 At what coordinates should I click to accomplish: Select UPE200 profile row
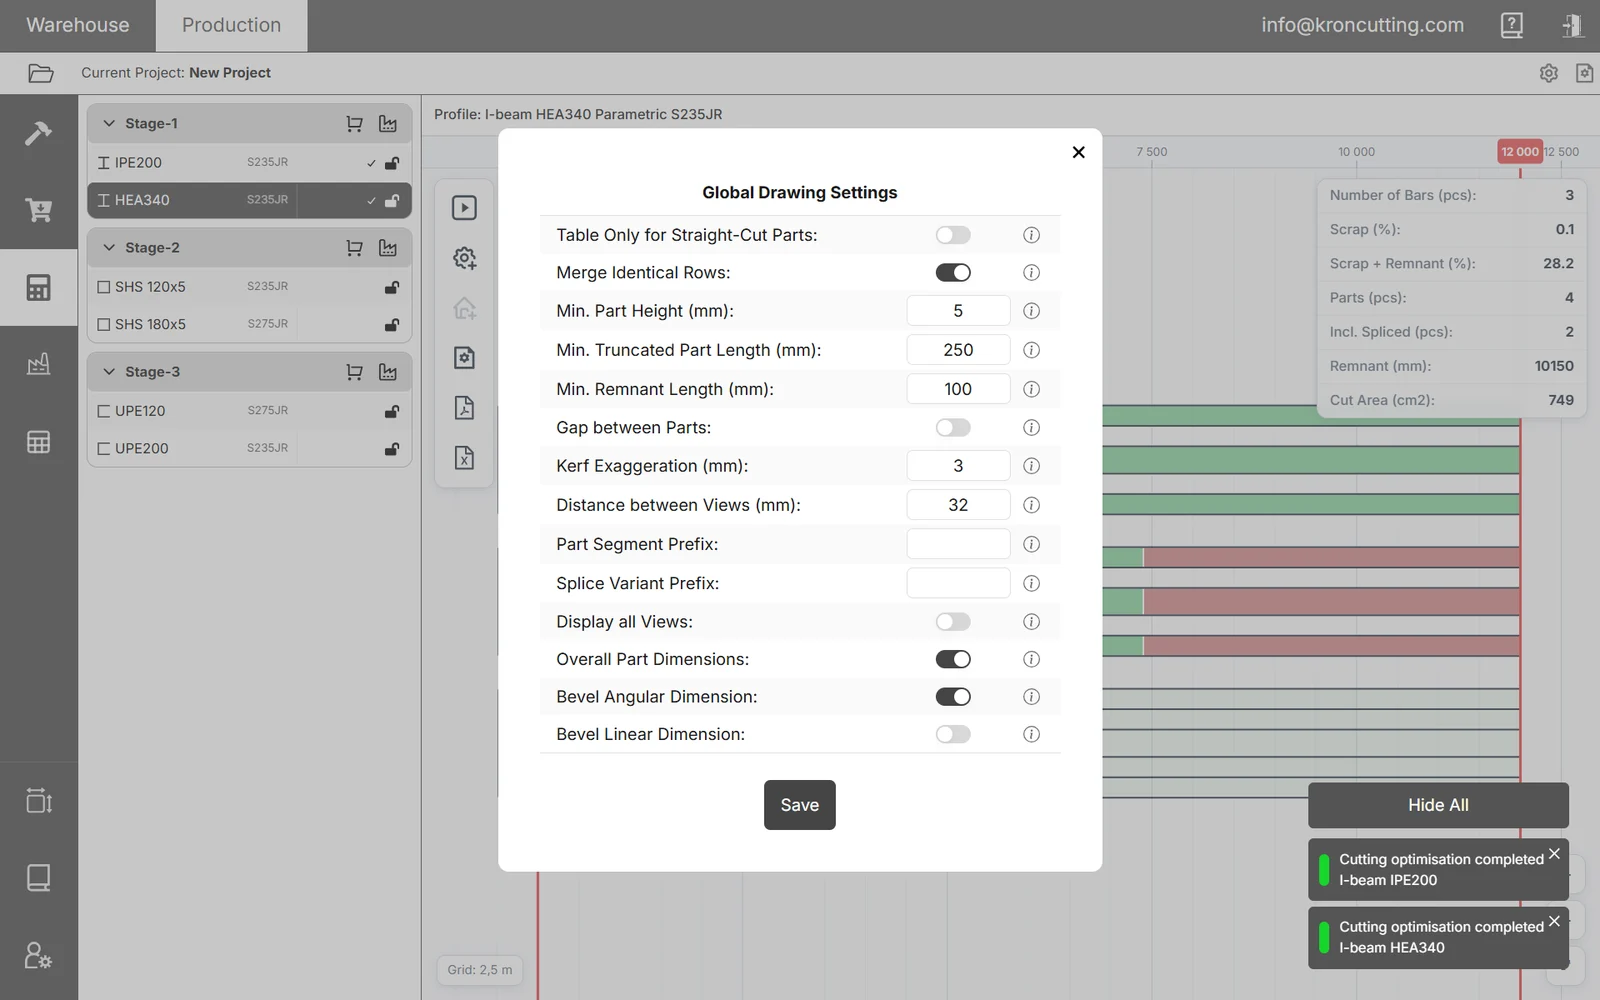tap(250, 448)
